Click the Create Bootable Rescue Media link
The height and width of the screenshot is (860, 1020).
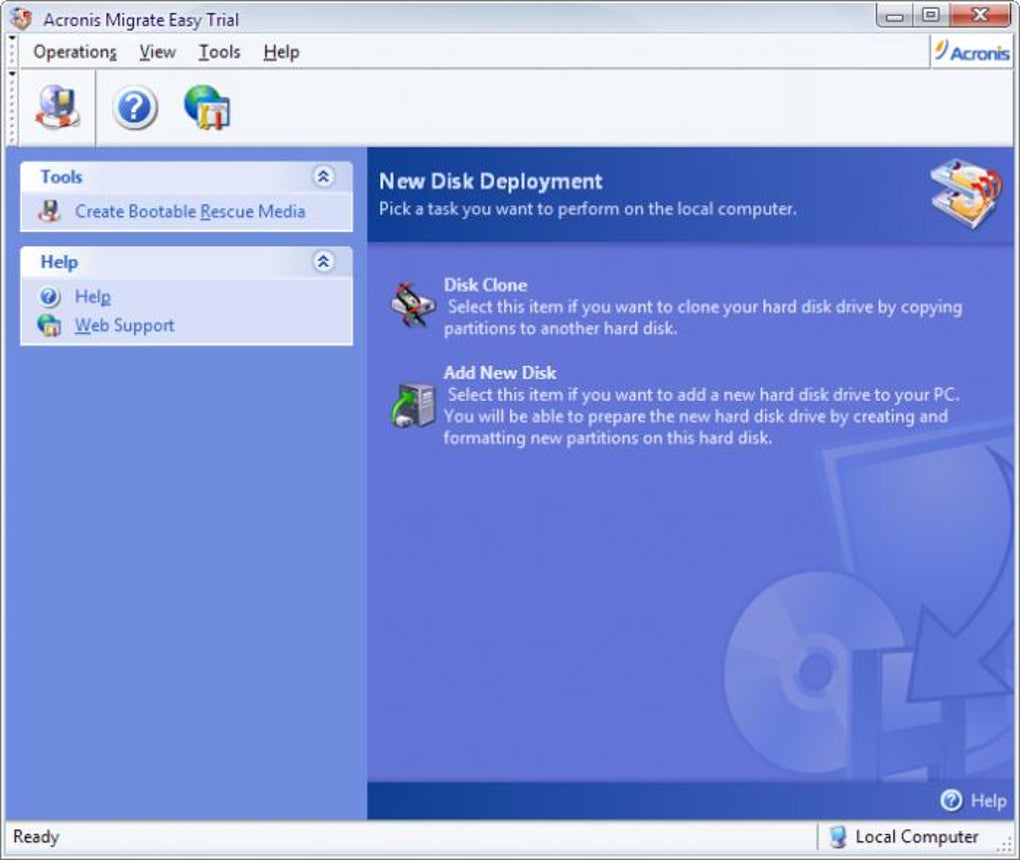190,211
